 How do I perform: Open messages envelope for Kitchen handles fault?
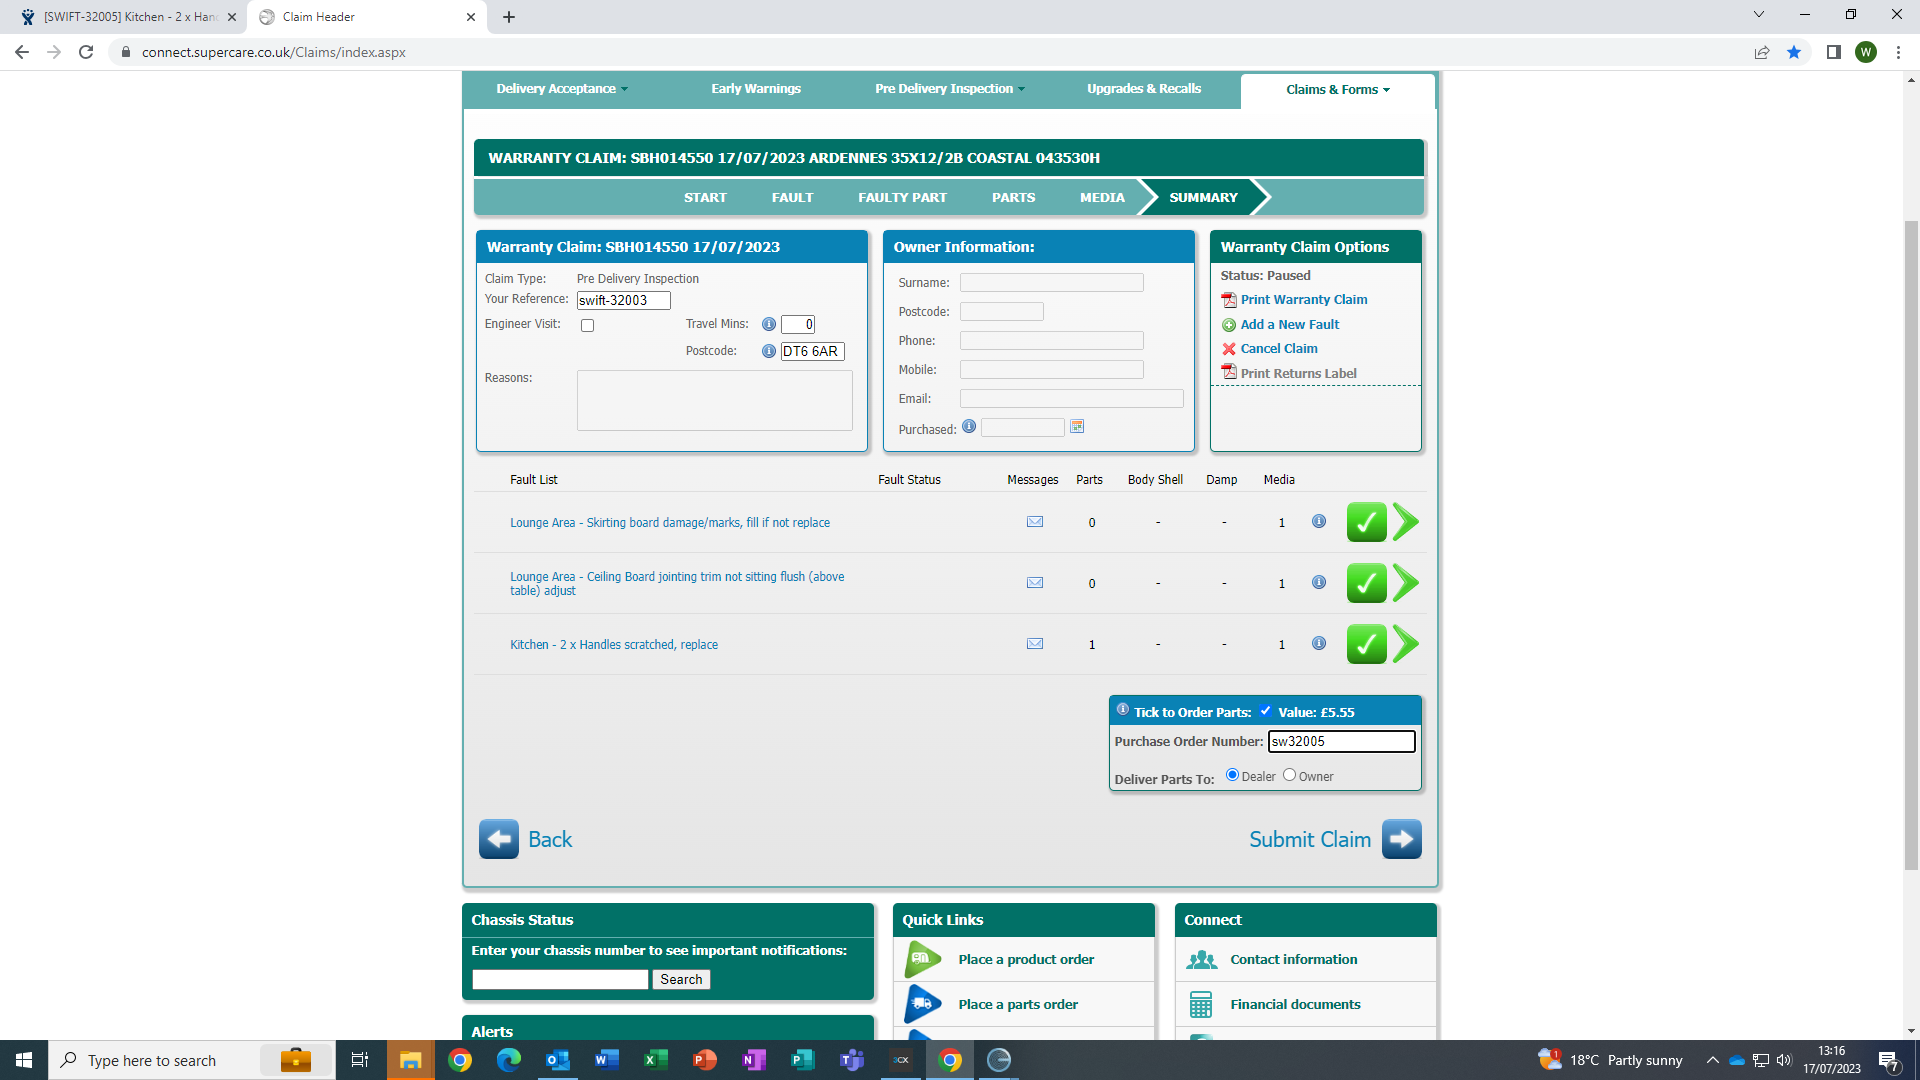pos(1035,644)
